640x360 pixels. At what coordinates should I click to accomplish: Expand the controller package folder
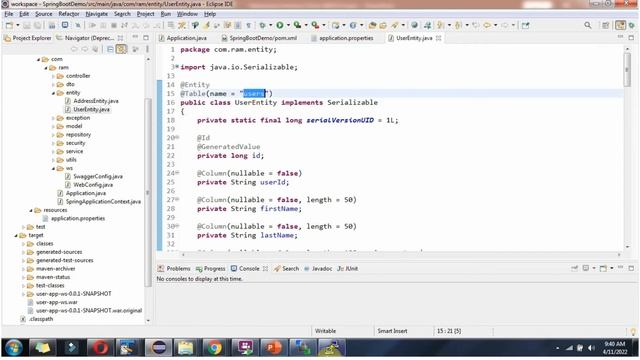53,76
